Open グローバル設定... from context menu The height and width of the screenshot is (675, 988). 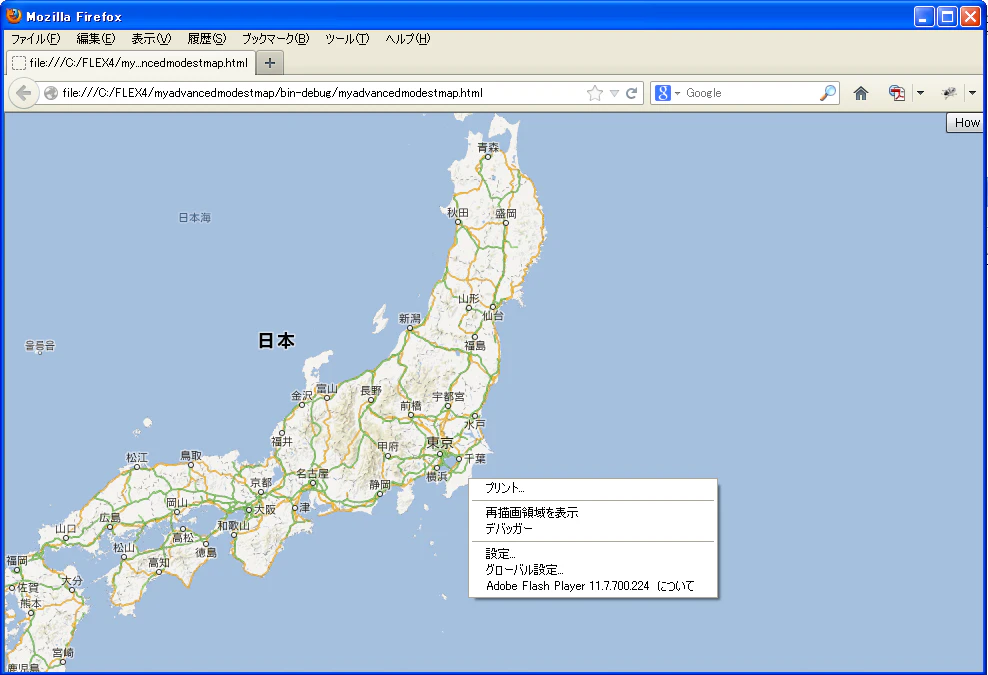click(594, 570)
